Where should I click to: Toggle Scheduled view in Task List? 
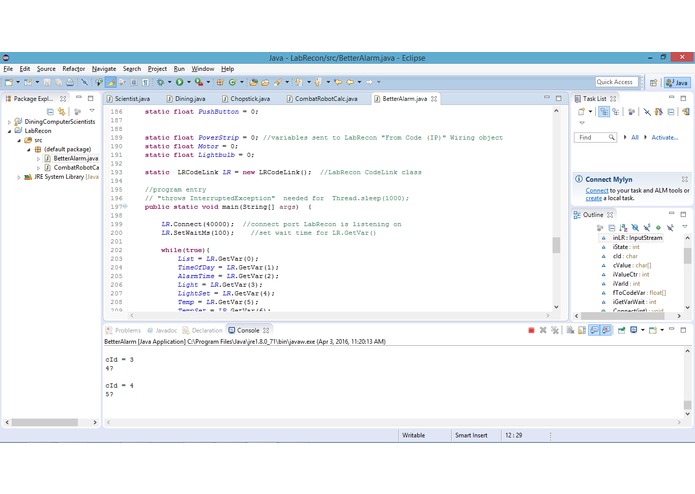616,112
